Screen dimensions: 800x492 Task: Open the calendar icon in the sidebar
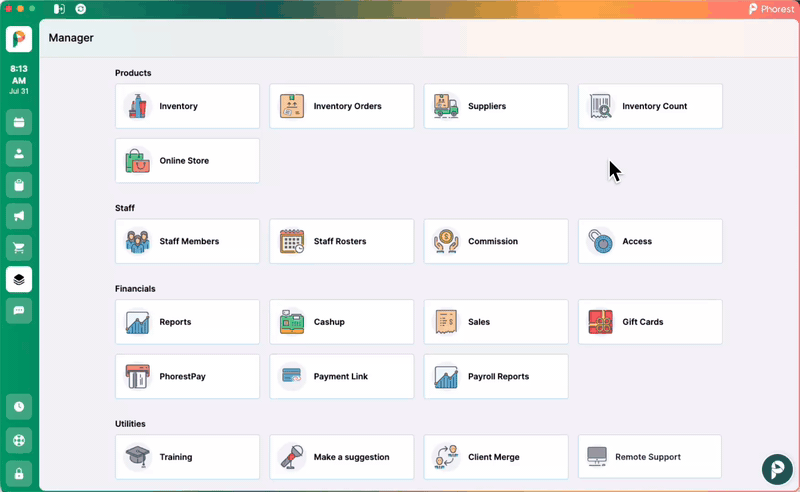pyautogui.click(x=19, y=122)
